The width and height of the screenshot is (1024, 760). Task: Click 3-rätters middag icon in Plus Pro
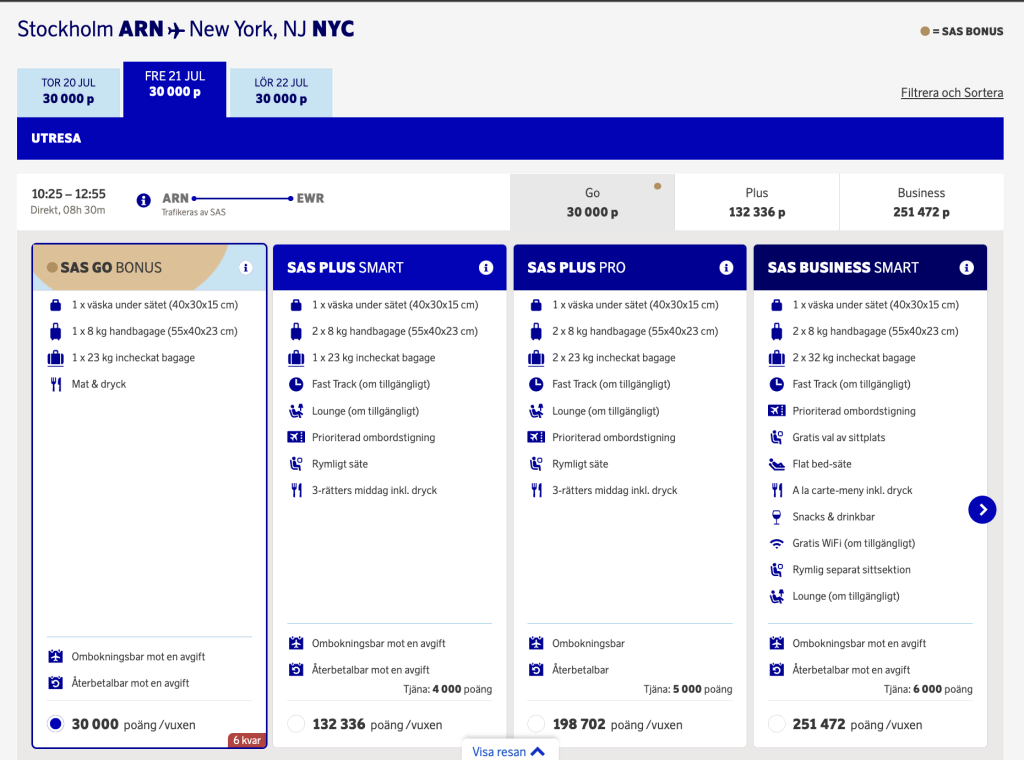pos(536,490)
